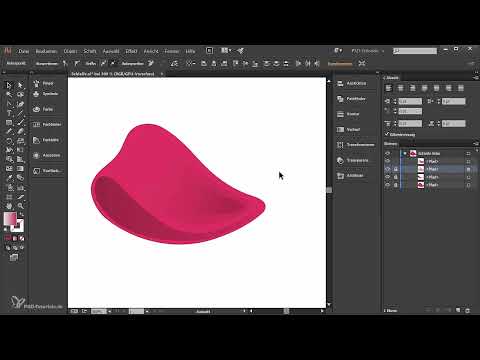The image size is (480, 360).
Task: Open the status bar Auswahl popup arrow
Action: [x=244, y=311]
